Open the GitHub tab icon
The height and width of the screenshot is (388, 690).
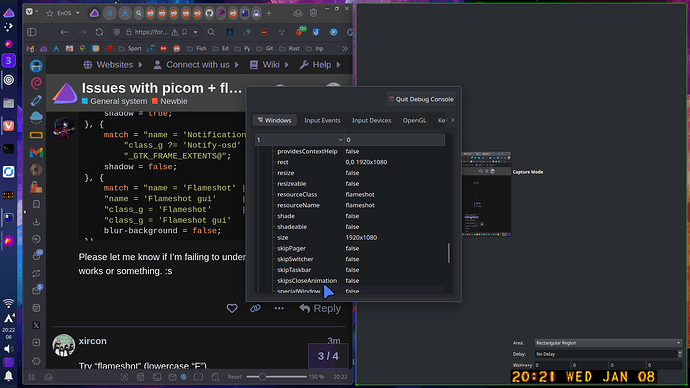click(209, 13)
